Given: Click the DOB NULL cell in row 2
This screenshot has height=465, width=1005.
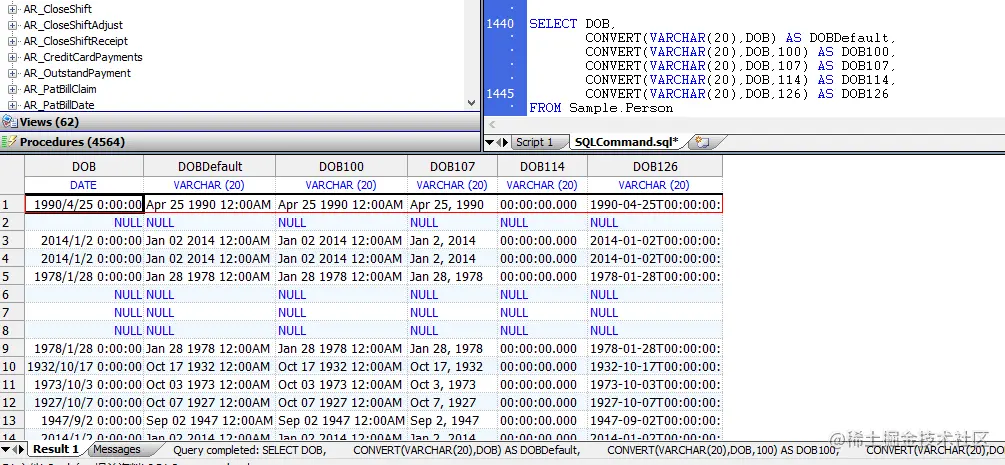Looking at the screenshot, I should coord(84,223).
